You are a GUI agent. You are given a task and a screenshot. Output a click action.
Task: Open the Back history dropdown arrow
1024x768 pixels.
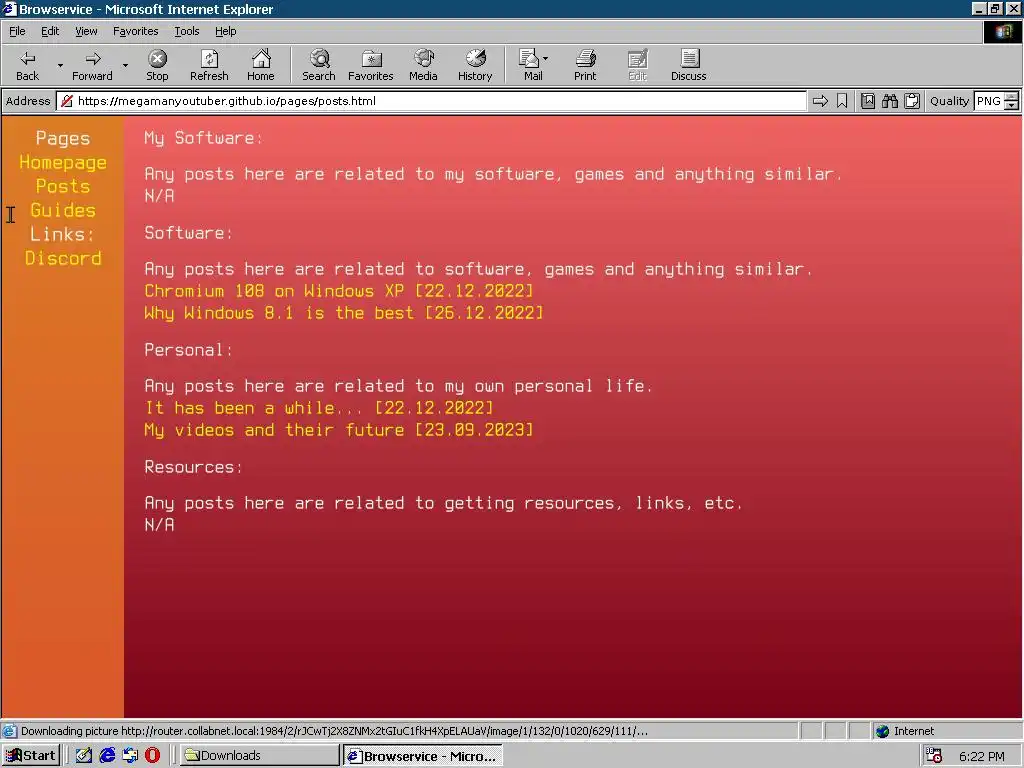pos(60,65)
